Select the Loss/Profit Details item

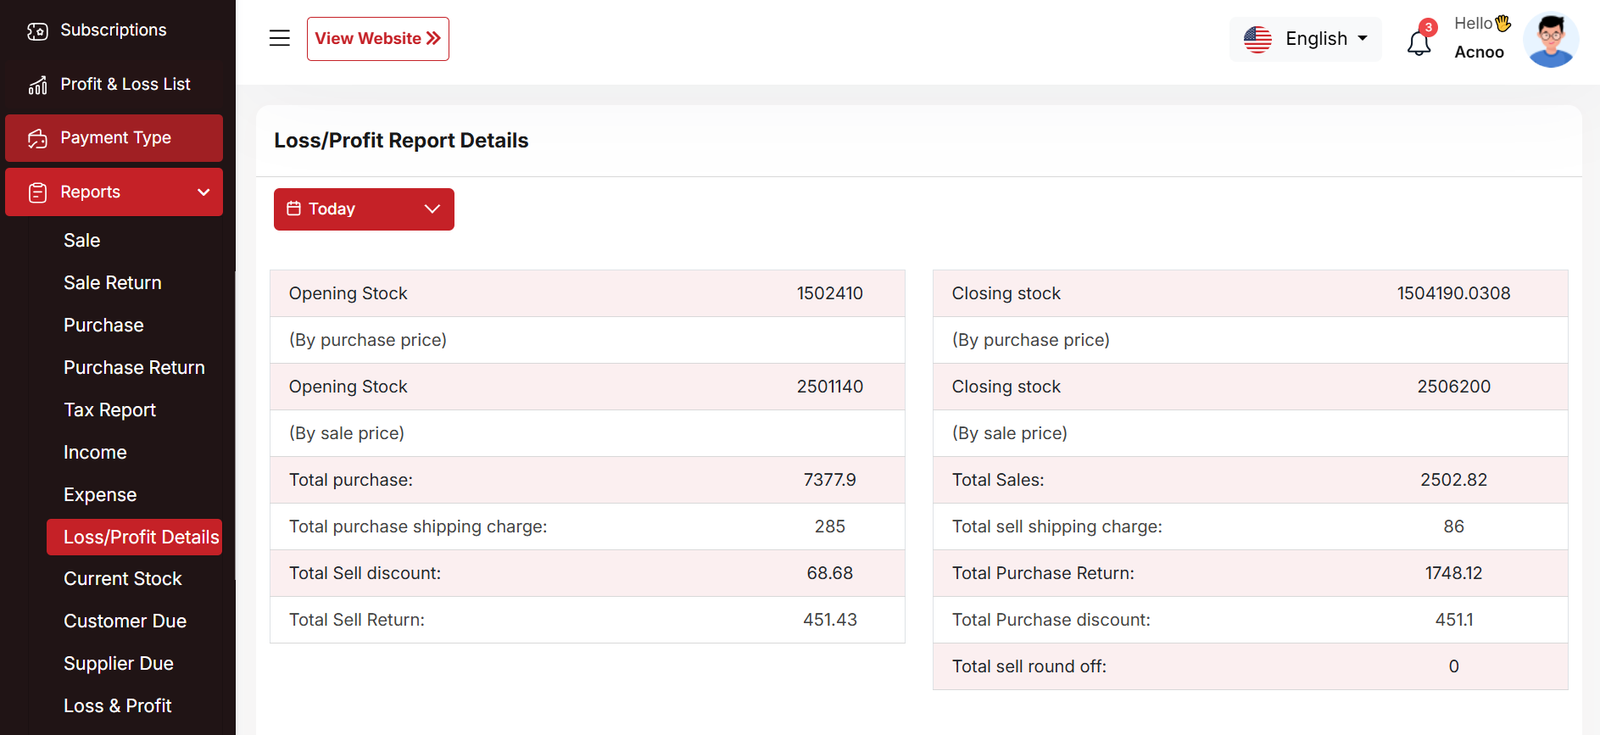coord(140,537)
